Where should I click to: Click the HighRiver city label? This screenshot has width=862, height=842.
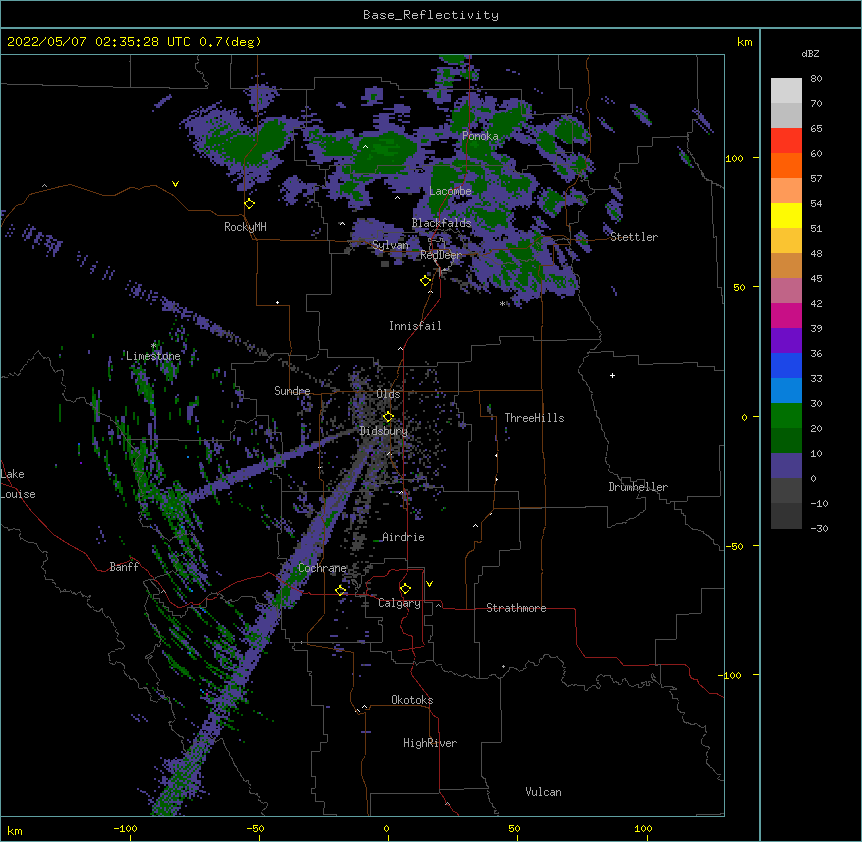[430, 743]
